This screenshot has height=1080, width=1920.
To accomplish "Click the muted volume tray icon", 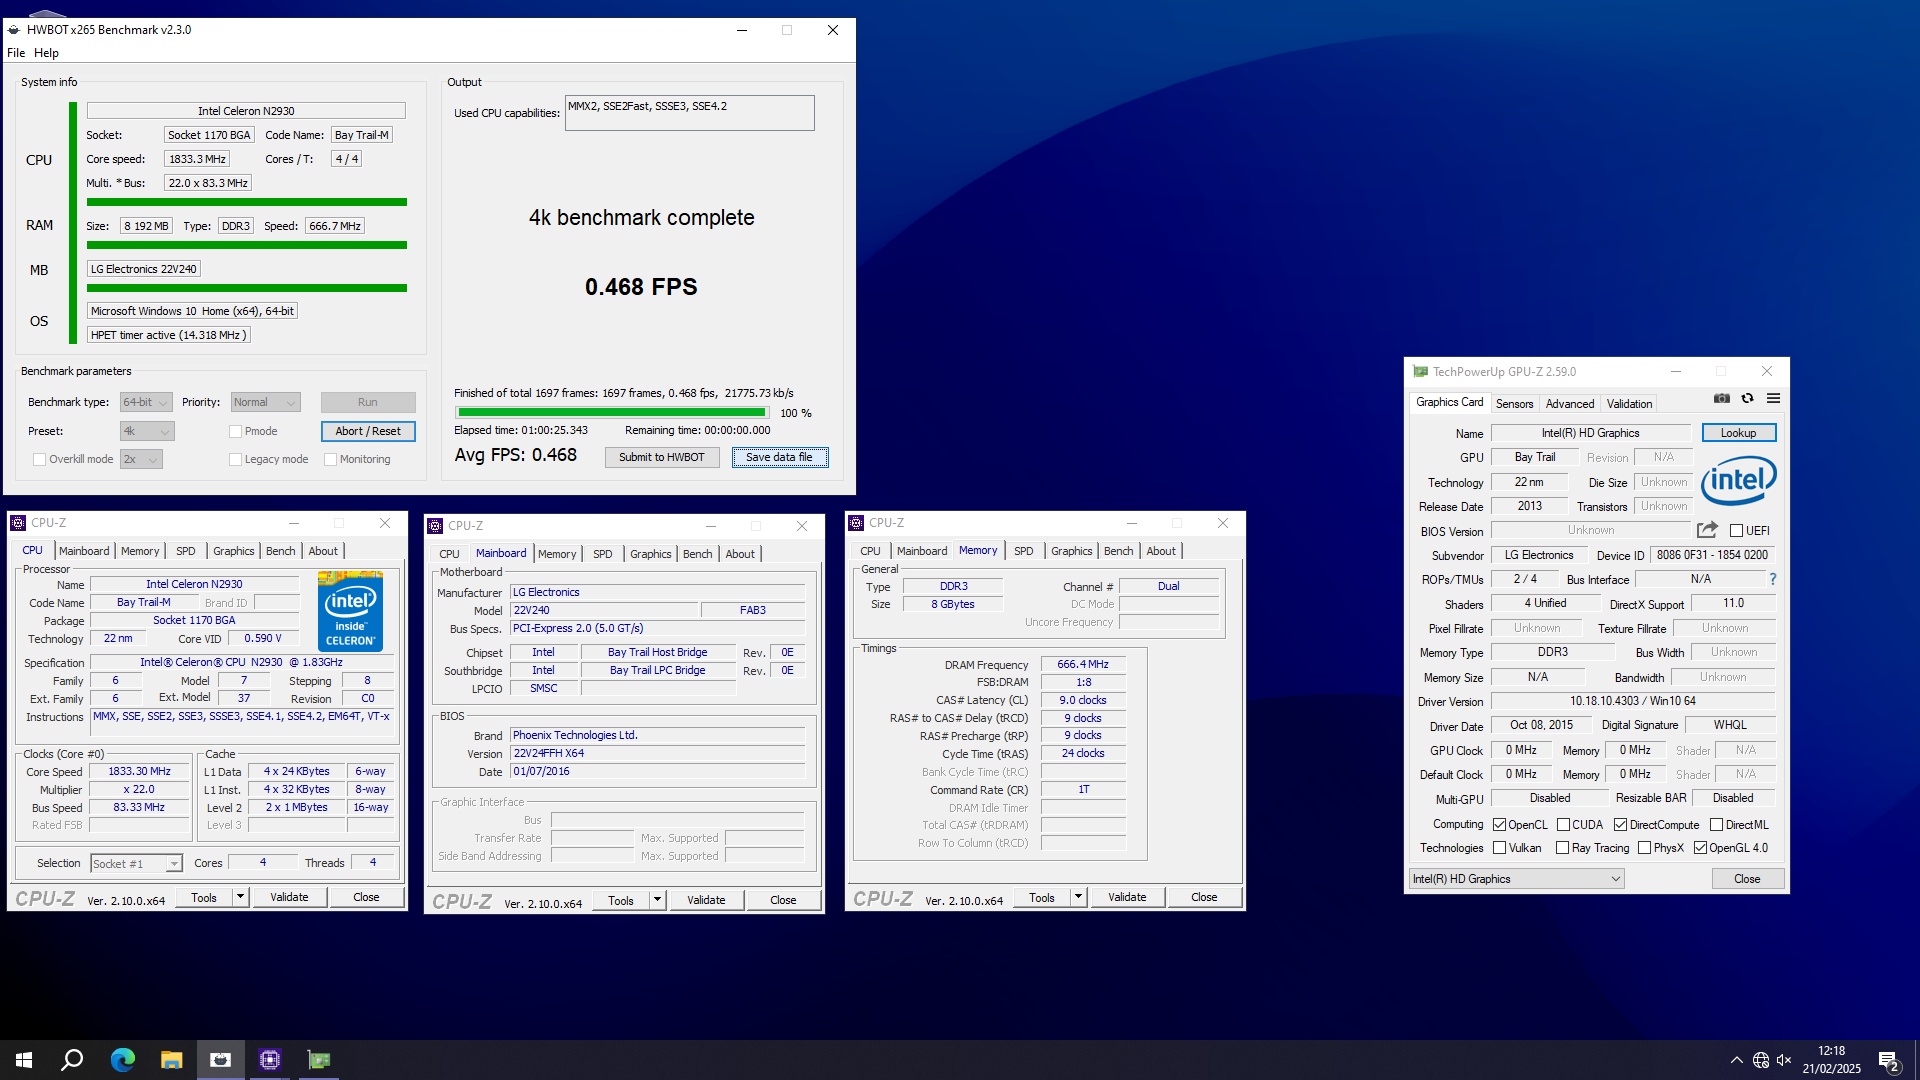I will point(1784,1060).
